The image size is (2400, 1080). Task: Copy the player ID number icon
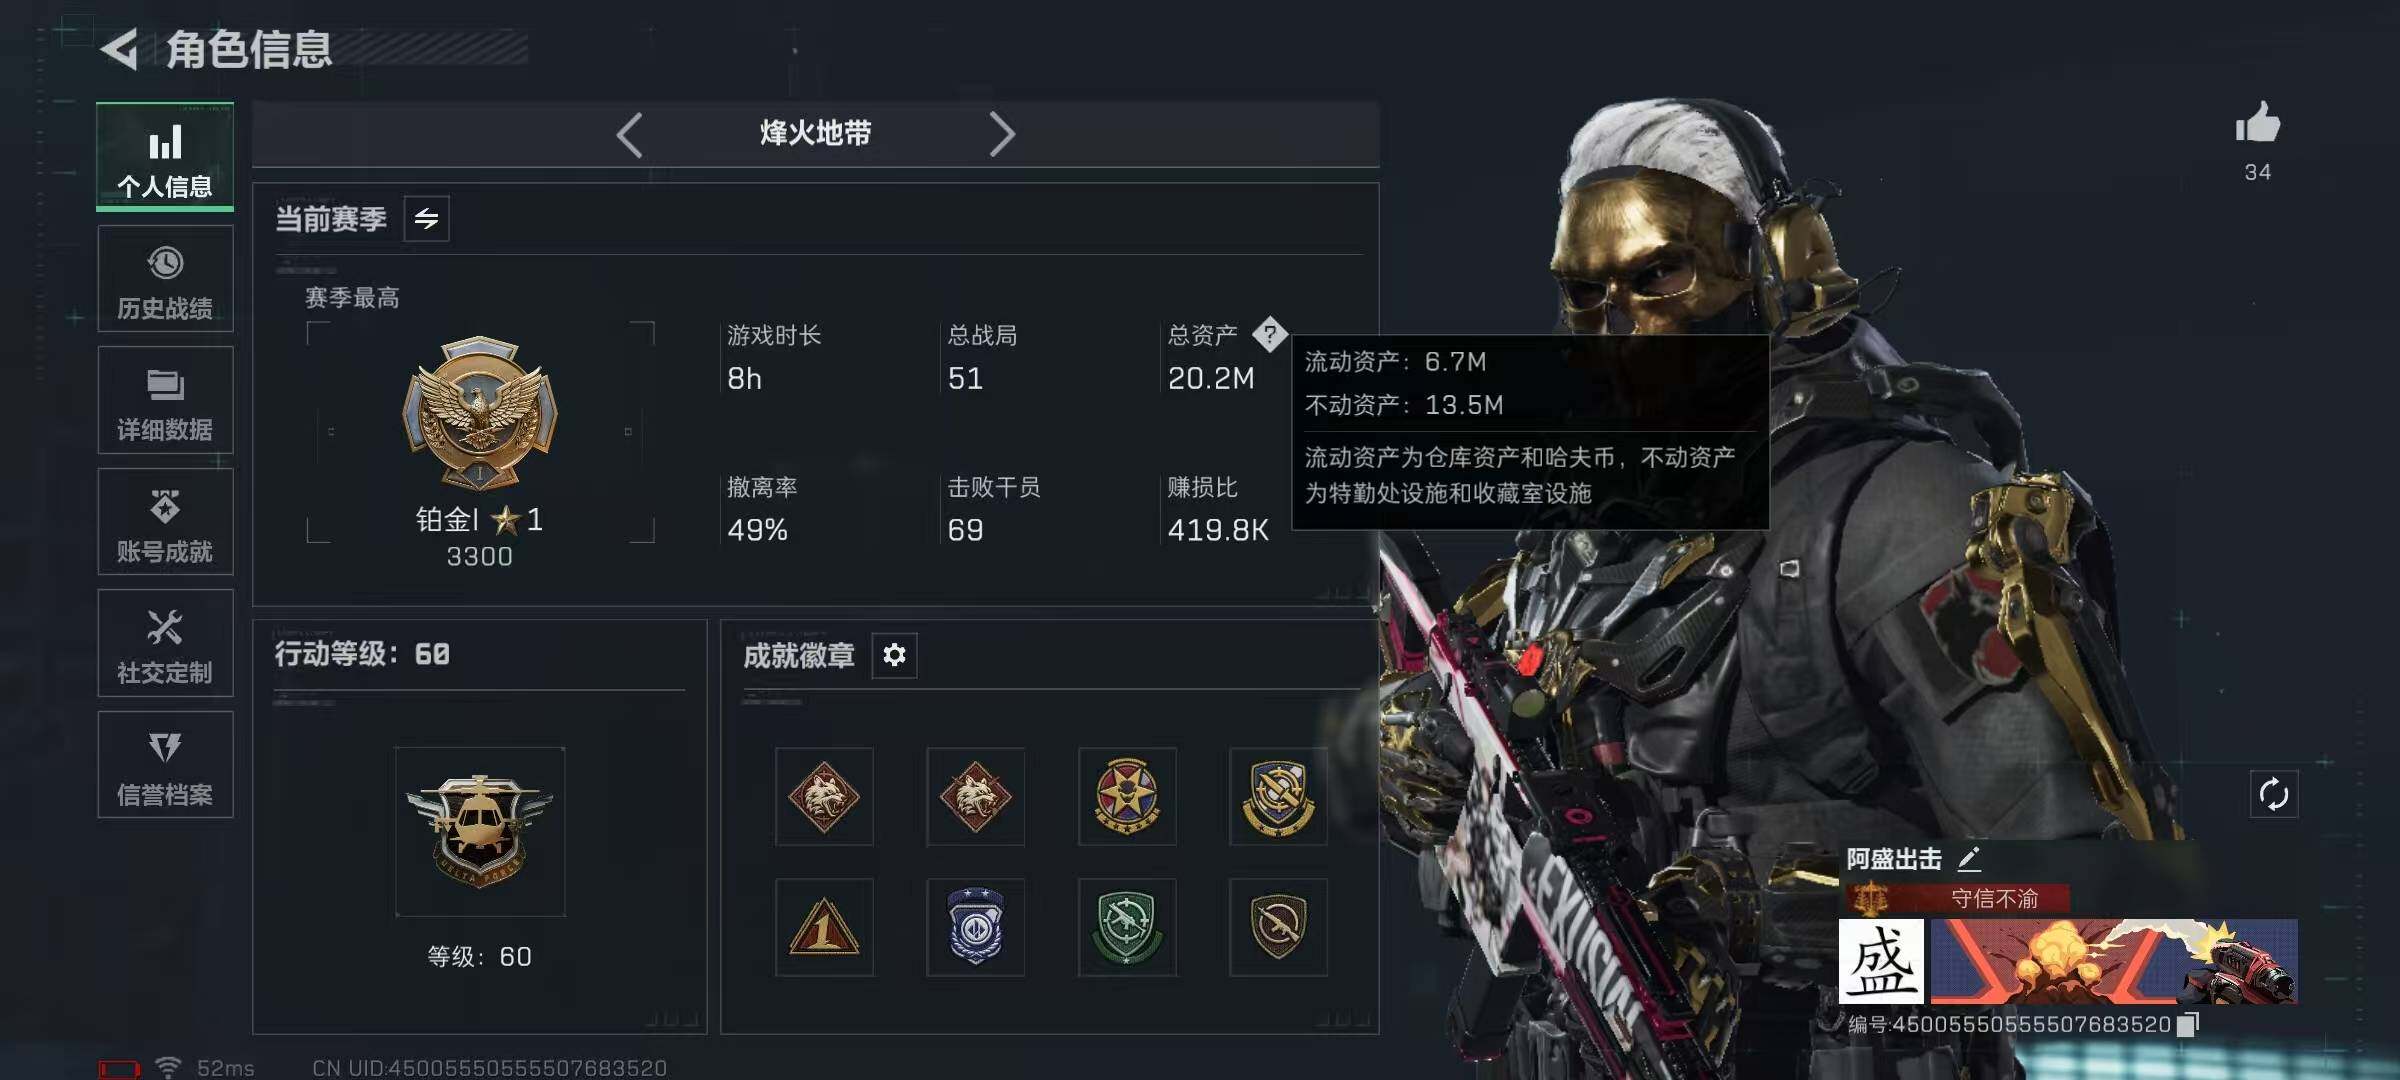tap(2188, 1024)
